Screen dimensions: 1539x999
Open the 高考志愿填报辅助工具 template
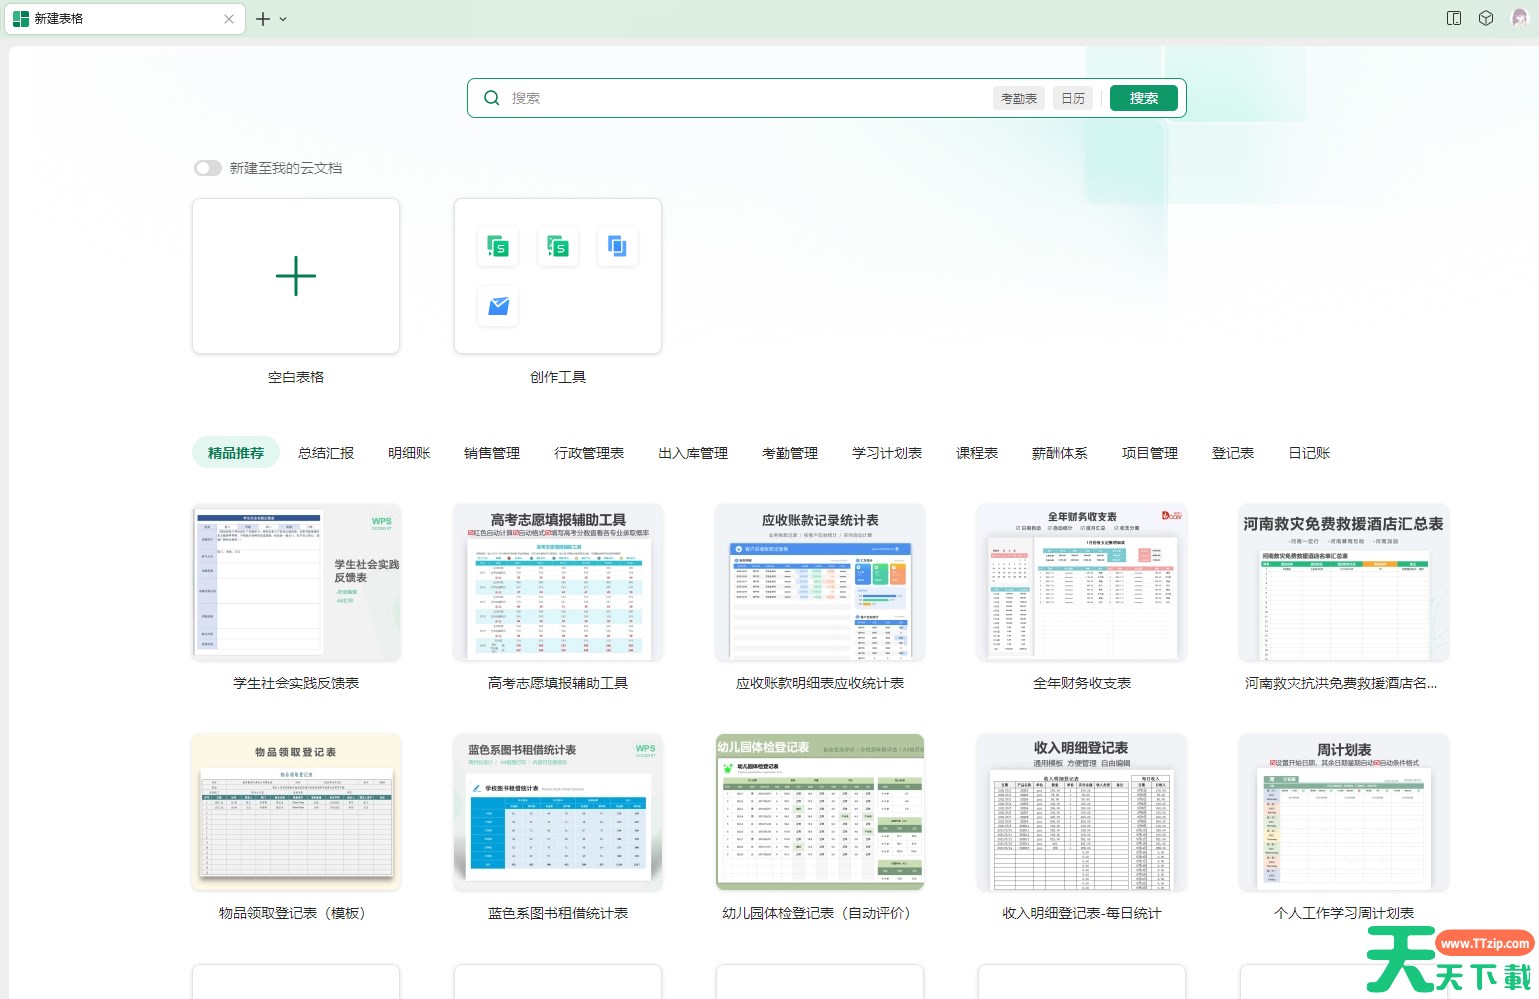point(558,583)
